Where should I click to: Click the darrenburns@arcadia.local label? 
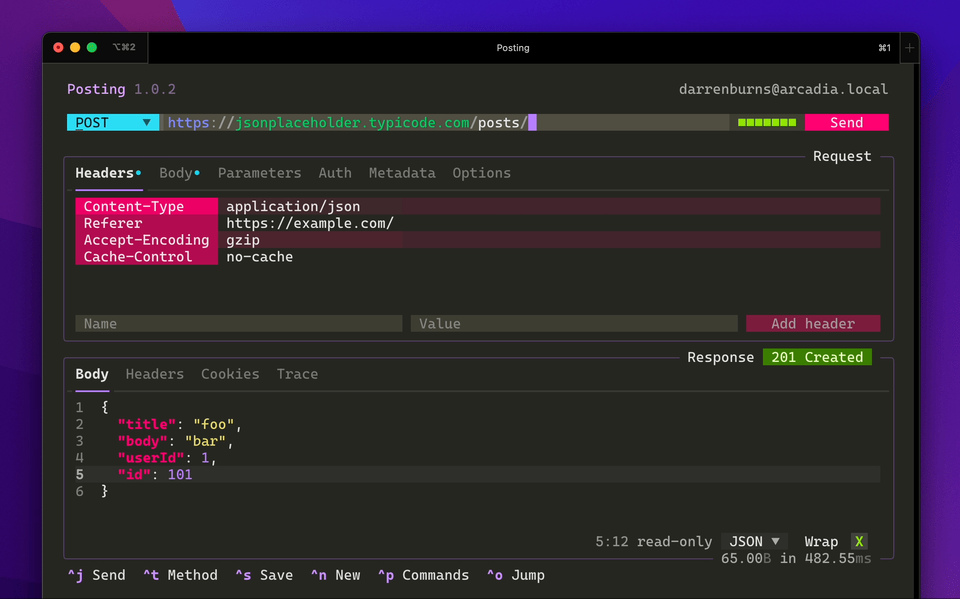pos(784,89)
